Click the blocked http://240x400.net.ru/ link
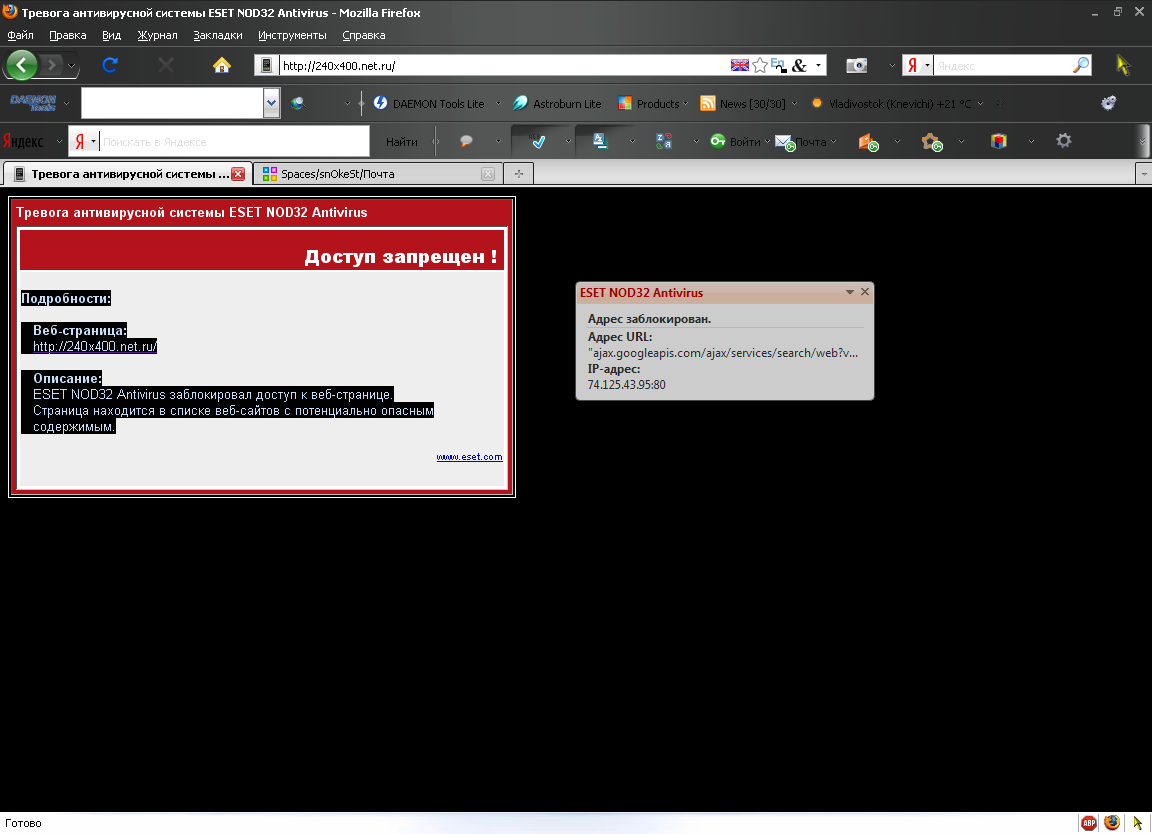Screen dimensions: 1152x834 (95, 347)
